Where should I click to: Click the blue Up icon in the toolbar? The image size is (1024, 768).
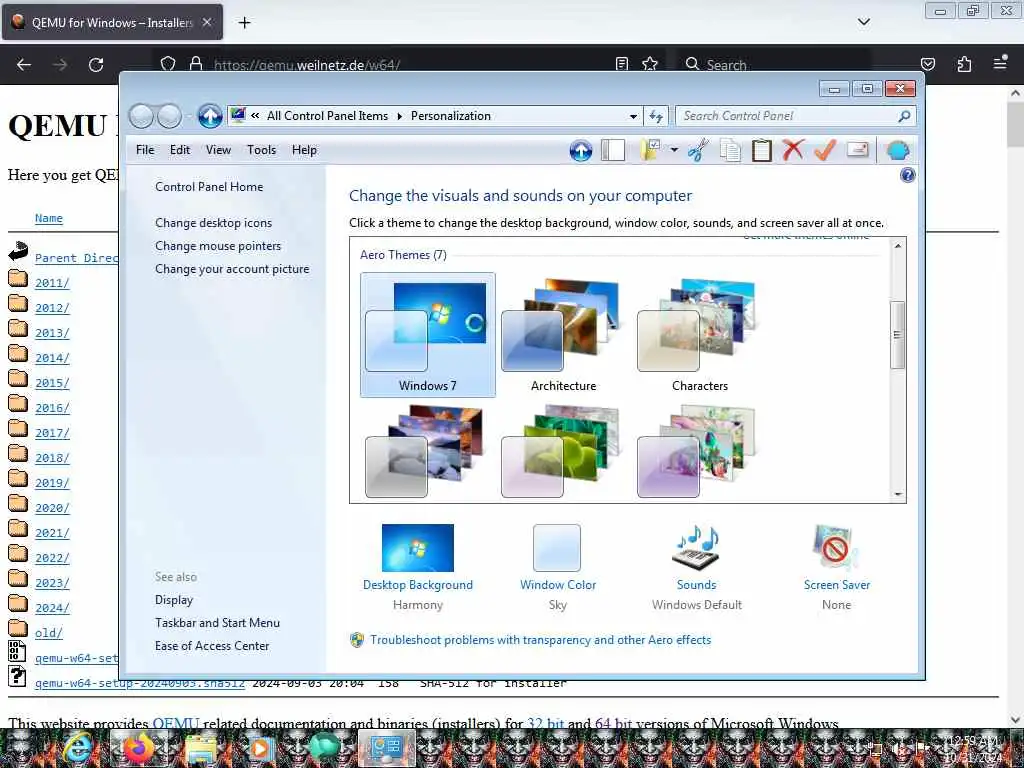[581, 150]
